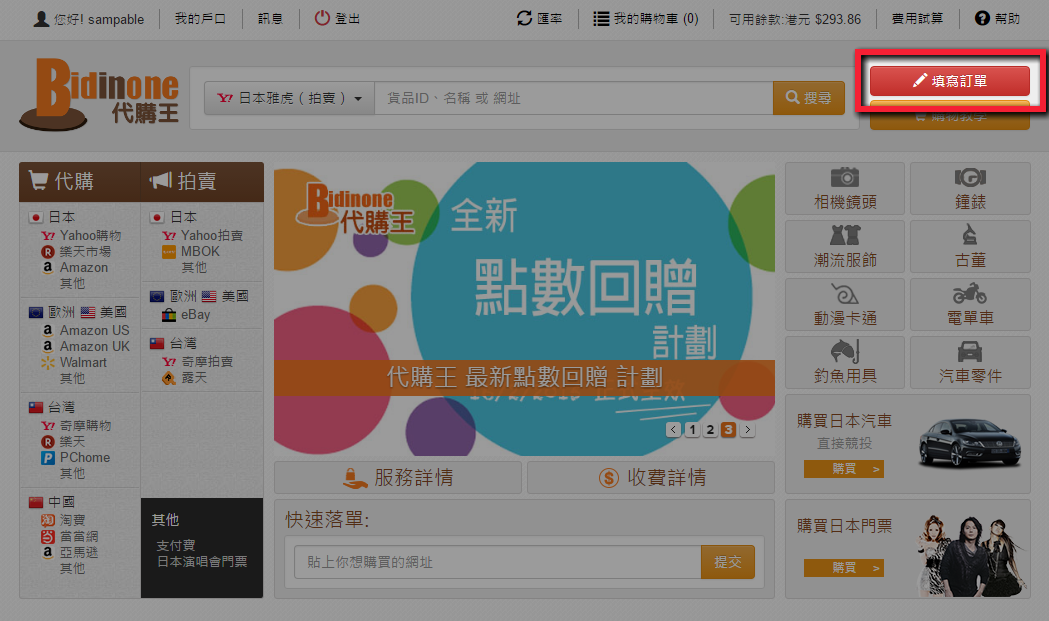This screenshot has width=1049, height=621.
Task: Open 費用試算 fee calculator
Action: pos(917,19)
